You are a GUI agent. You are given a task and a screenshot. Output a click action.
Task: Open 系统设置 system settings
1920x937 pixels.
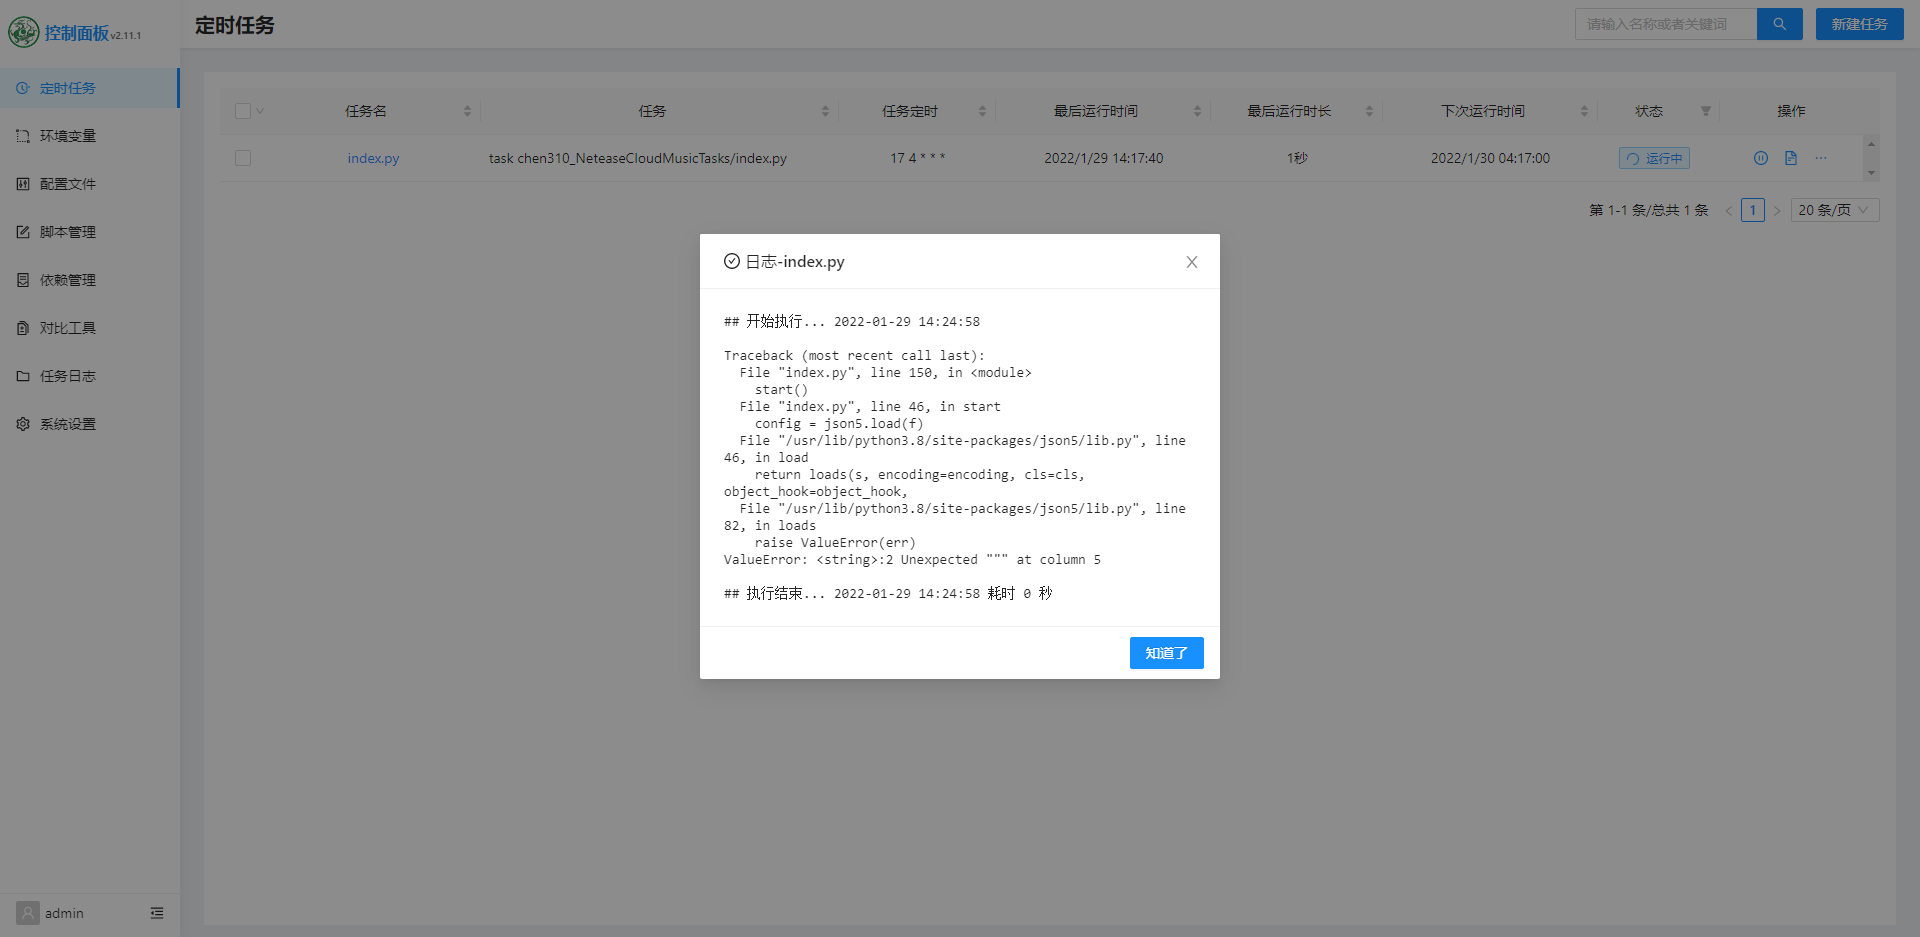[67, 423]
